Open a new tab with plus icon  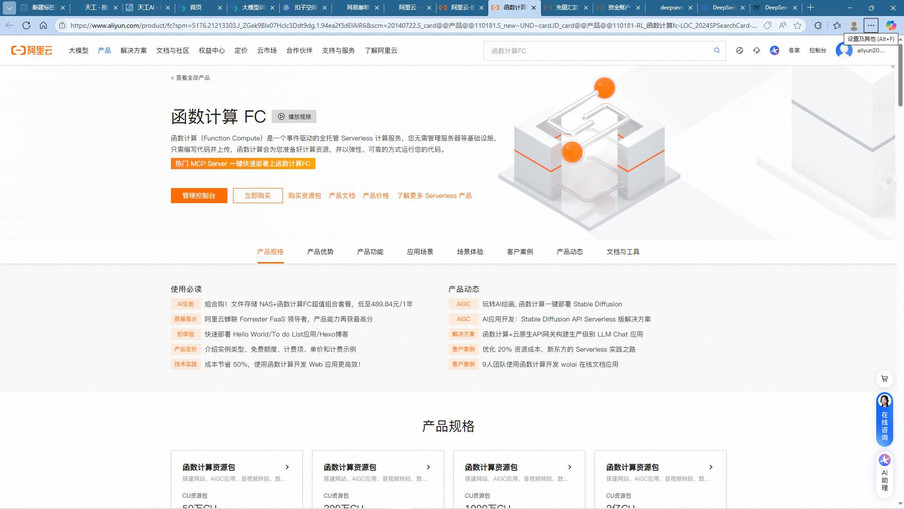tap(810, 7)
